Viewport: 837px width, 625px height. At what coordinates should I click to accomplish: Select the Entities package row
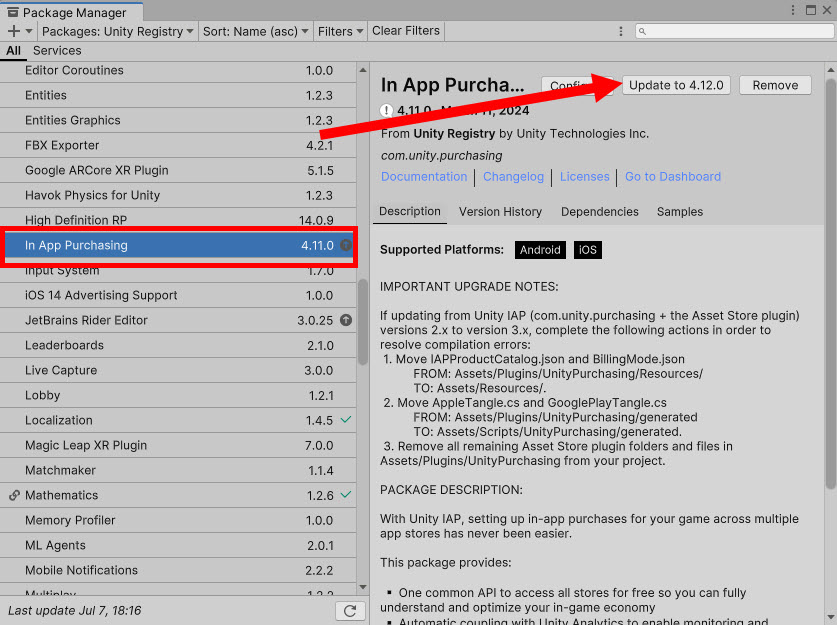click(178, 96)
